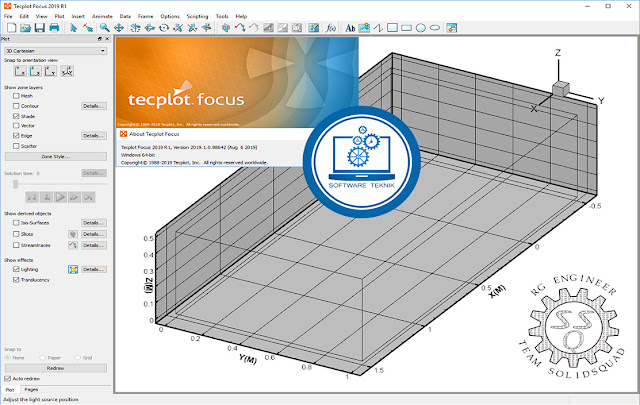Click the f(x) data alter icon

(x=330, y=28)
